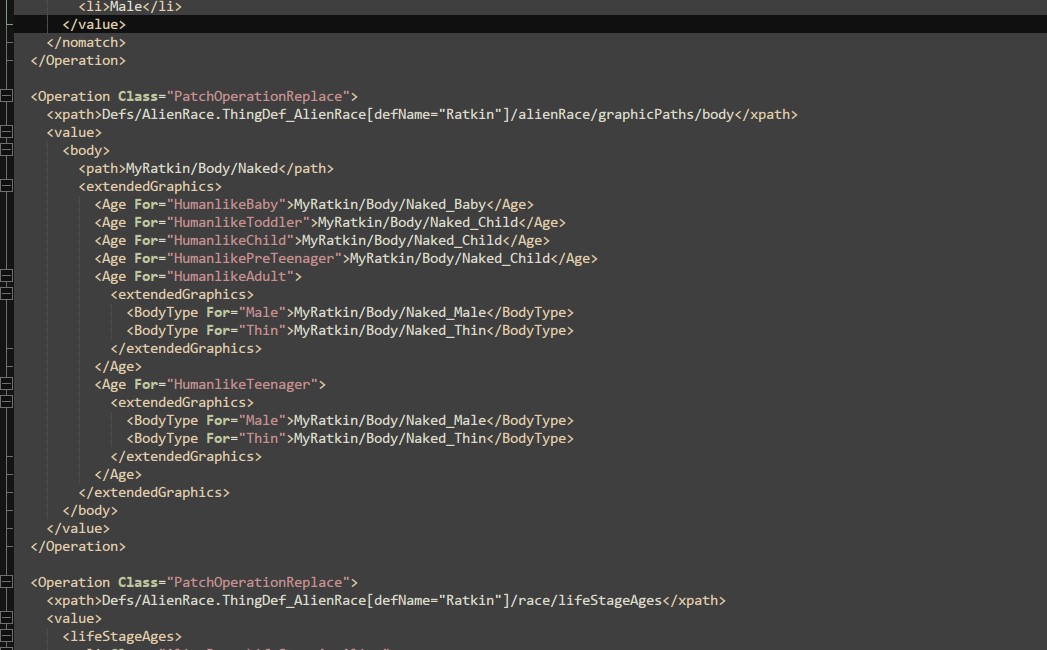This screenshot has height=650, width=1047.
Task: Collapse the Operation block containing the race/lifeStageAges xpath
Action: coord(6,583)
